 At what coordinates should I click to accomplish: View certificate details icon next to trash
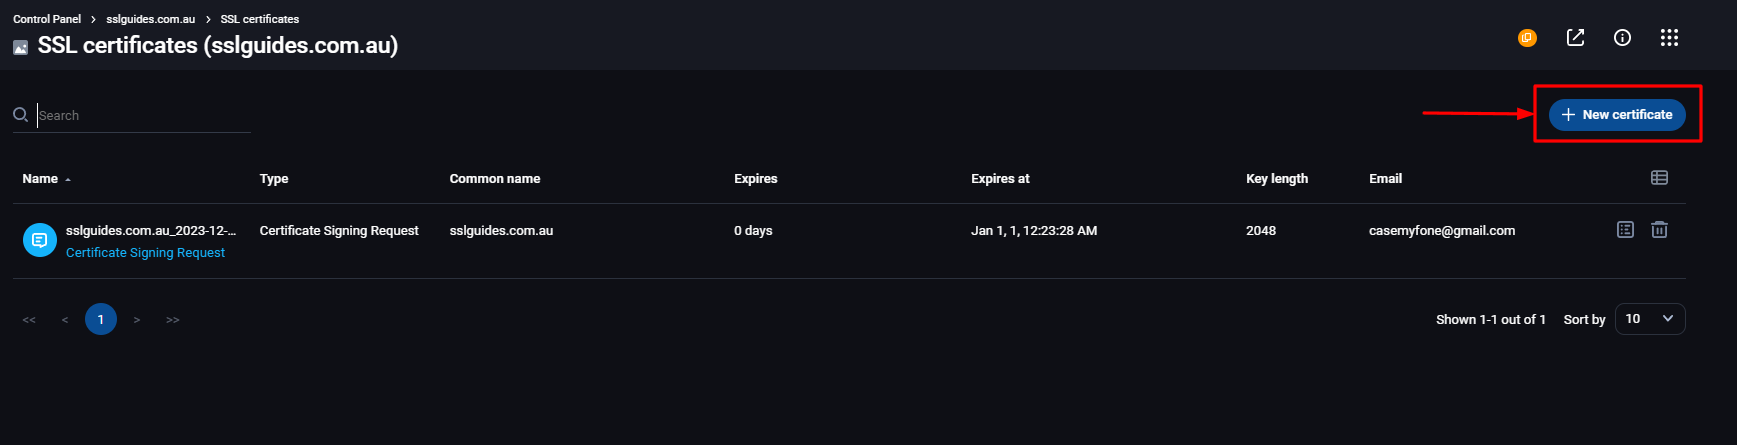1625,230
